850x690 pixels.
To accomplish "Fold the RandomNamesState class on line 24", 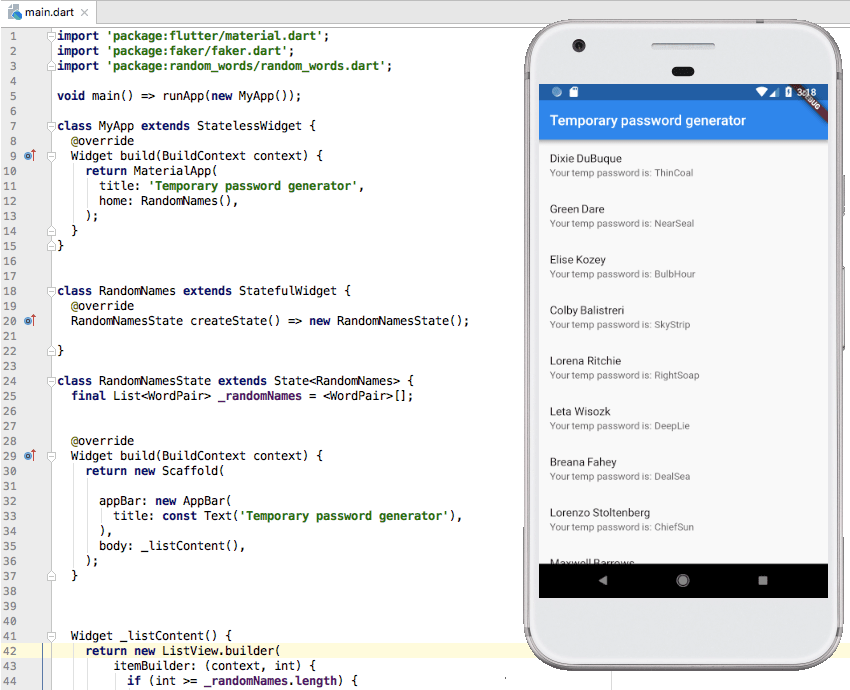I will point(51,381).
